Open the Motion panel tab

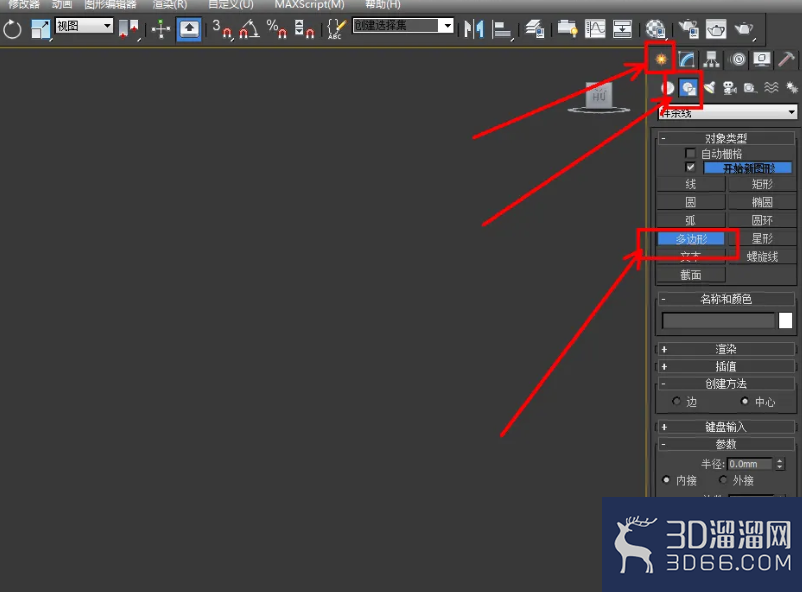tap(738, 59)
